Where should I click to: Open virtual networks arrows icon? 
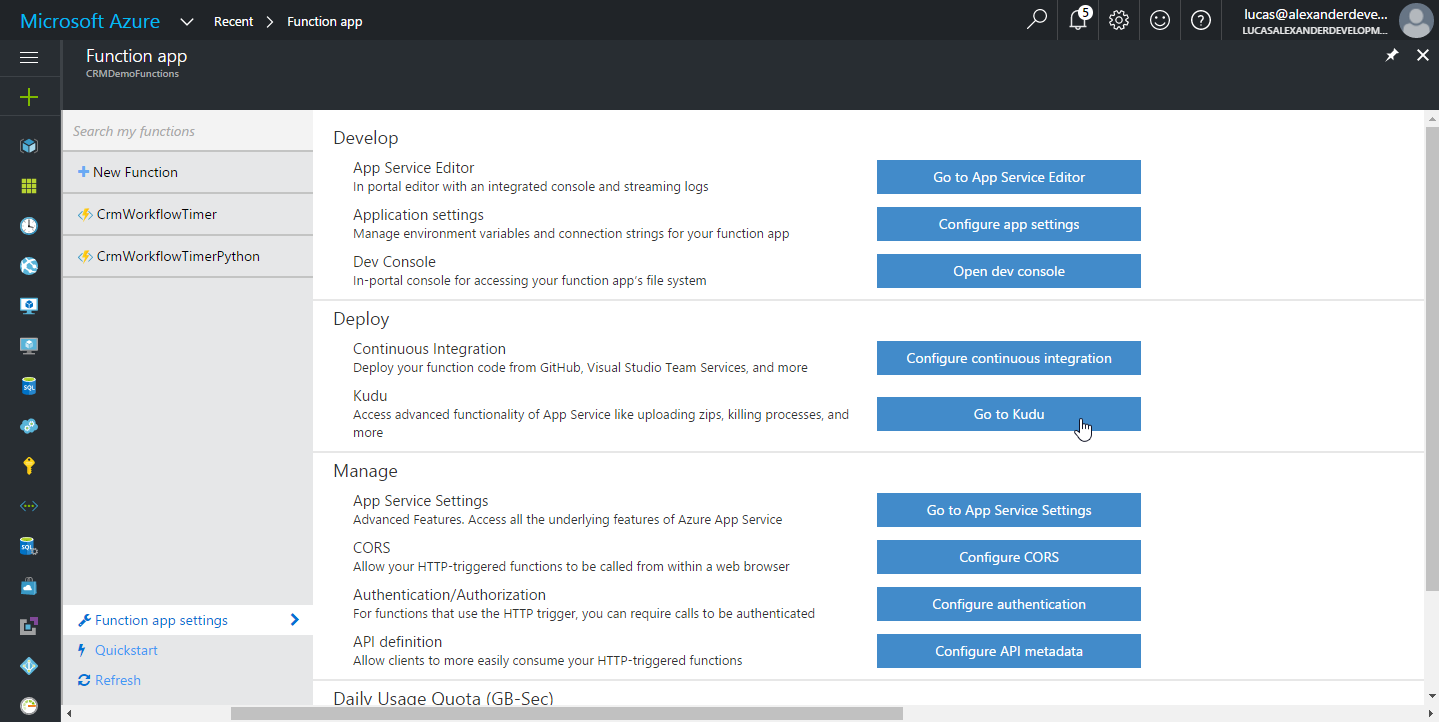[x=29, y=506]
